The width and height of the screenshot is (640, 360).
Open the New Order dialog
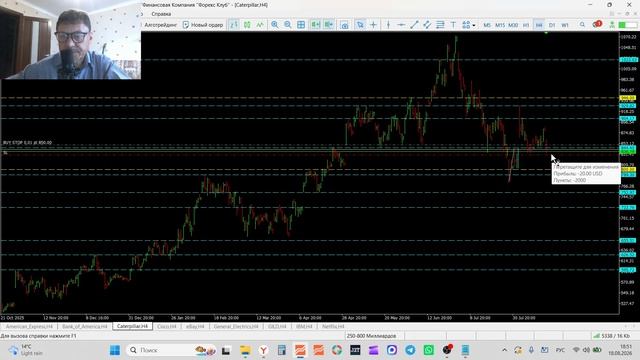coord(203,25)
